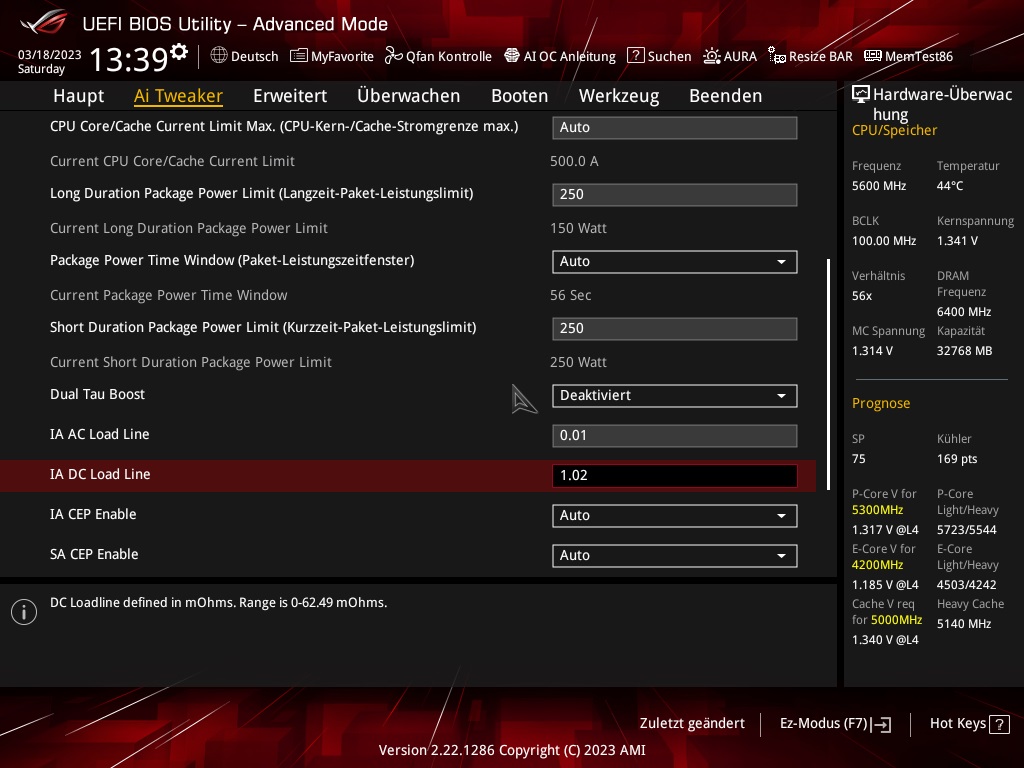1024x768 pixels.
Task: Click Hot Keys question mark icon
Action: point(999,724)
